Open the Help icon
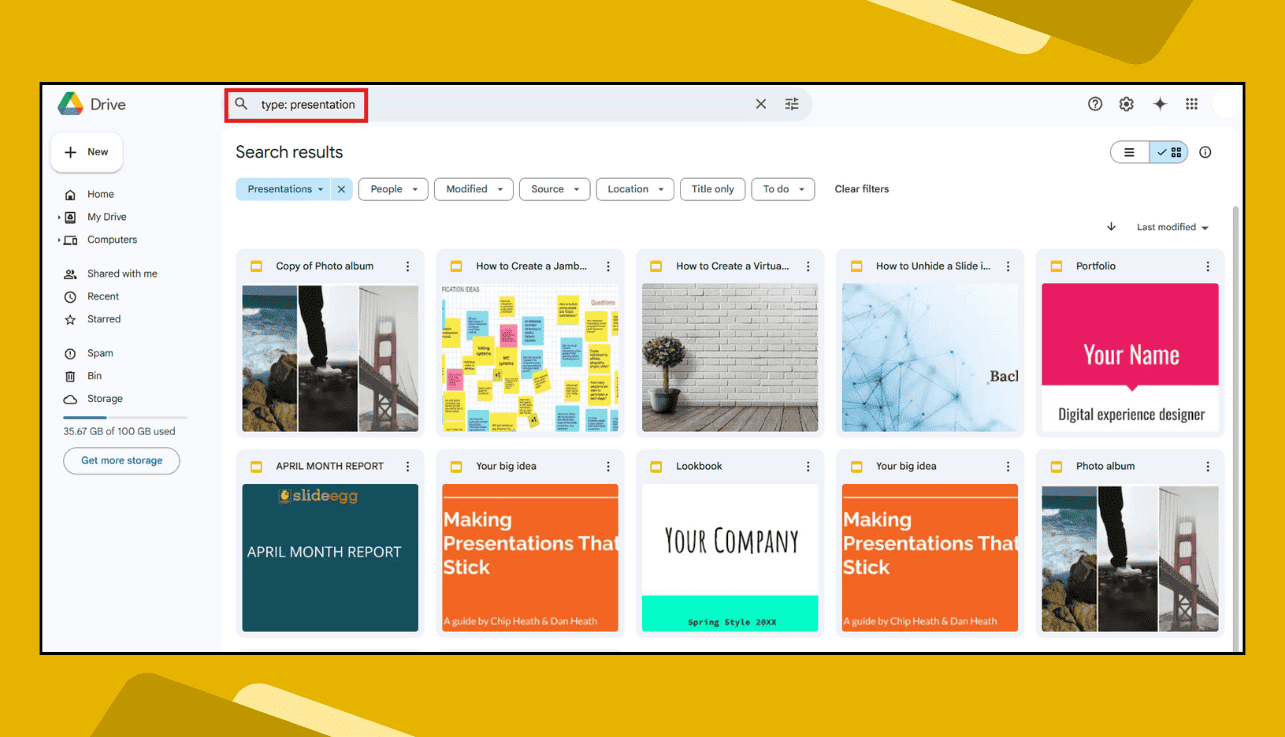Viewport: 1285px width, 737px height. coord(1094,103)
